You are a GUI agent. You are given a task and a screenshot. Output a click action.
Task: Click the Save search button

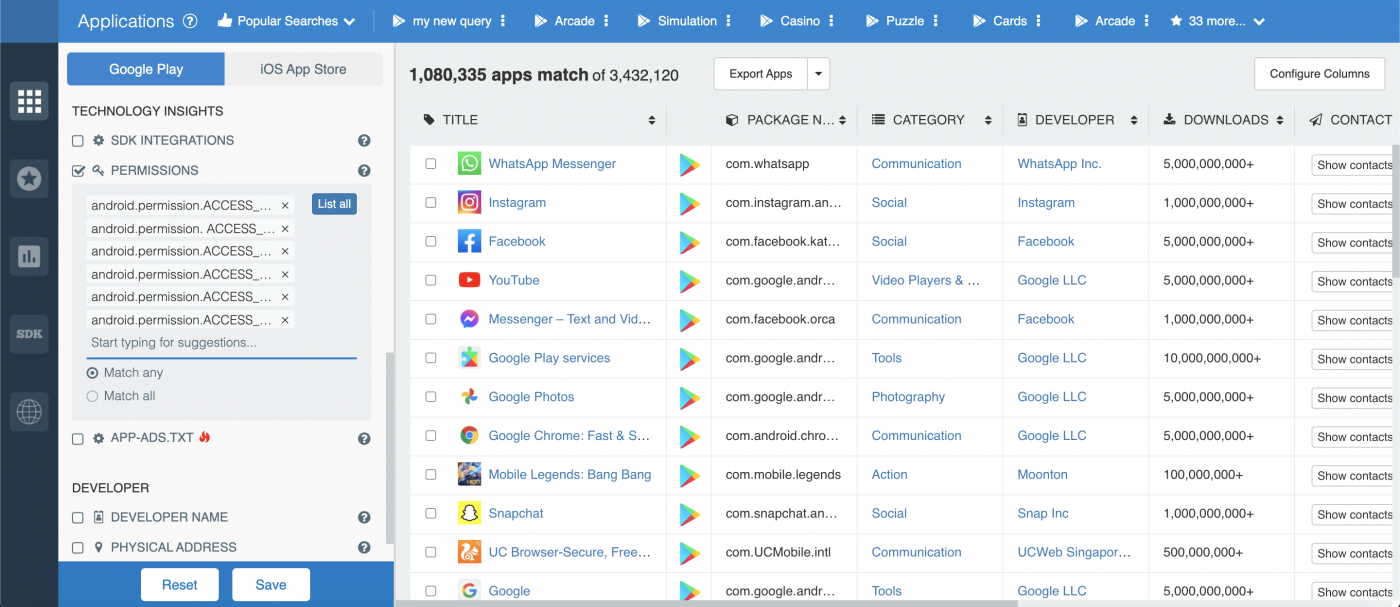click(x=271, y=585)
